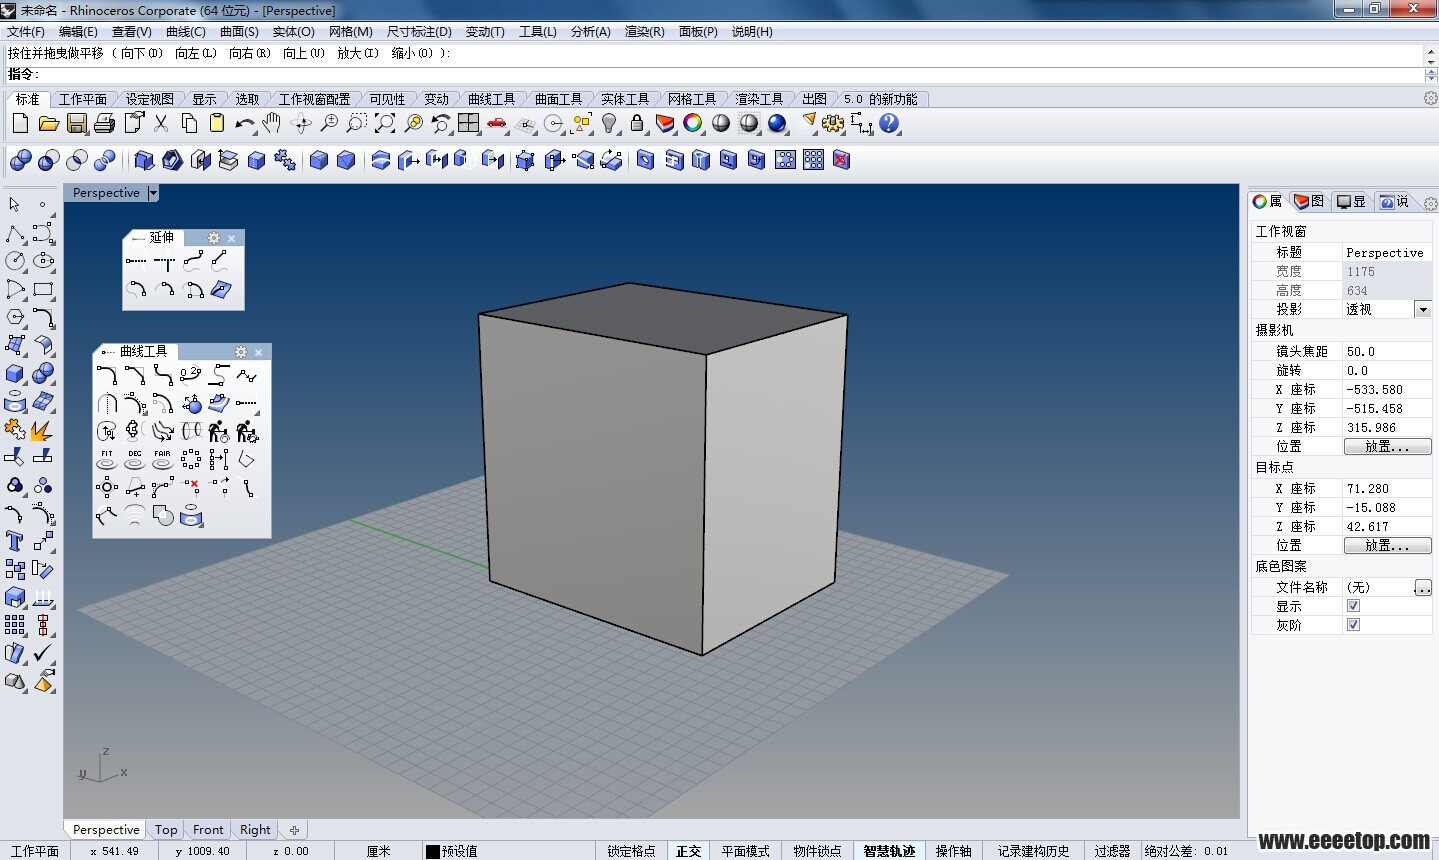Click the Boolean union icon in the solid toolbar
Viewport: 1439px width, 860px height.
coord(21,160)
